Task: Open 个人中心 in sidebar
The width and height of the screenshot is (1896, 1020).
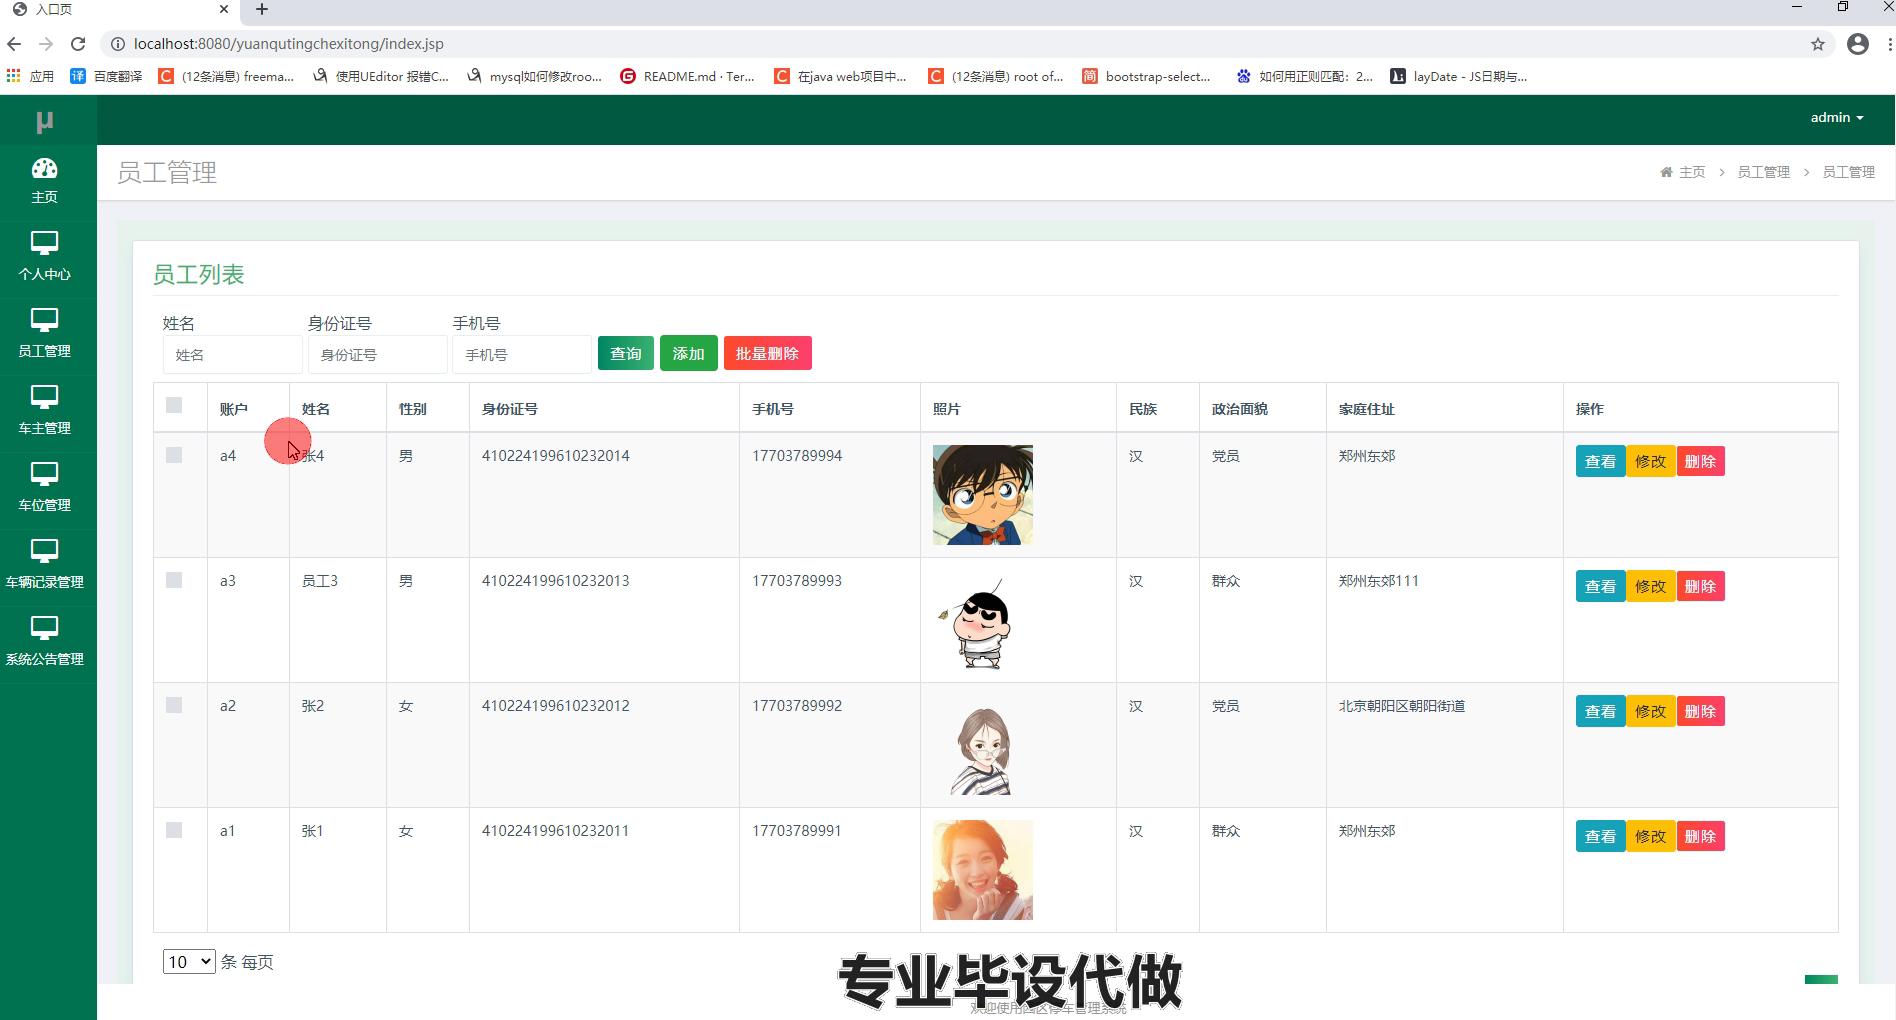Action: click(x=45, y=257)
